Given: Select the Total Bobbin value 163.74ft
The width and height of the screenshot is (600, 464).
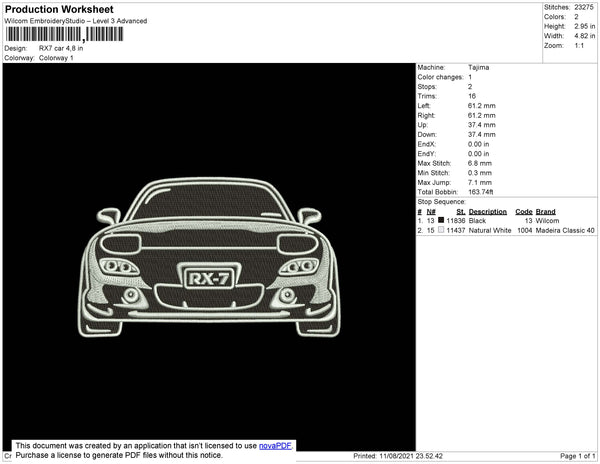Looking at the screenshot, I should [x=483, y=190].
